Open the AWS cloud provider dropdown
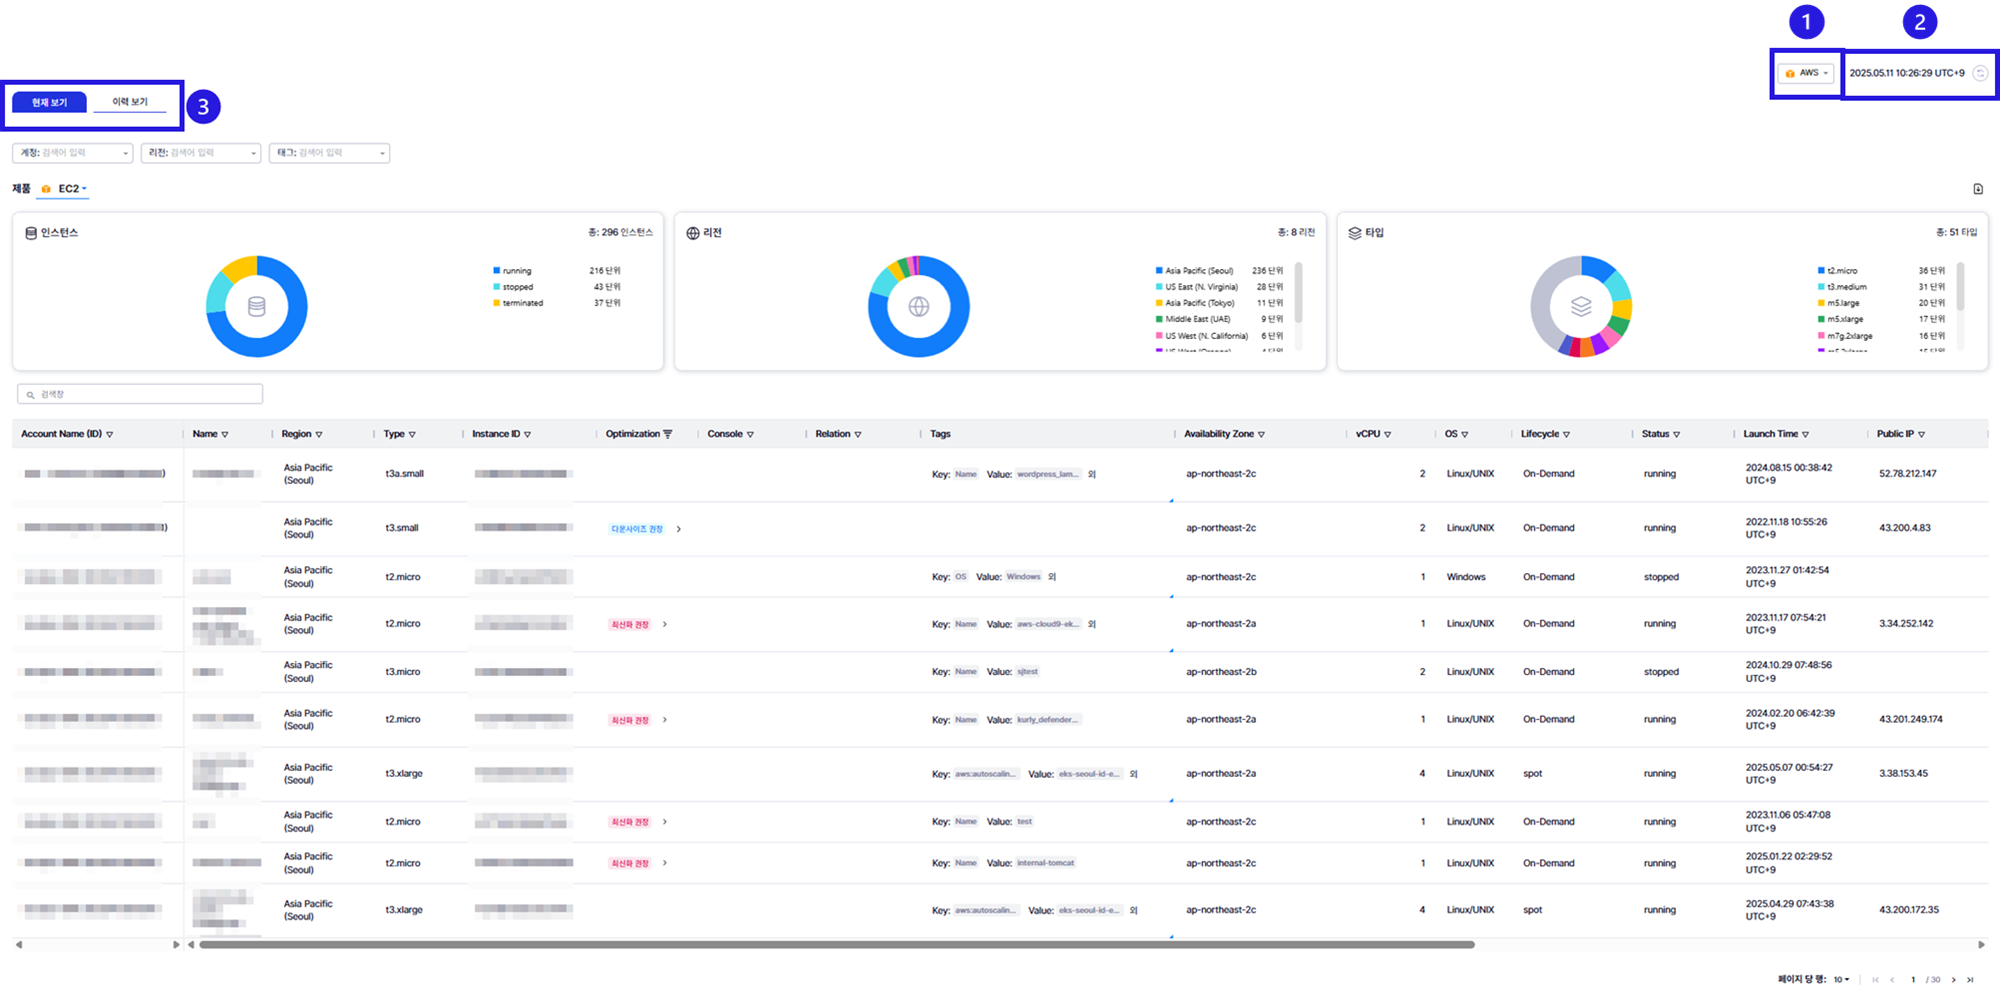The height and width of the screenshot is (1001, 2000). pos(1808,73)
